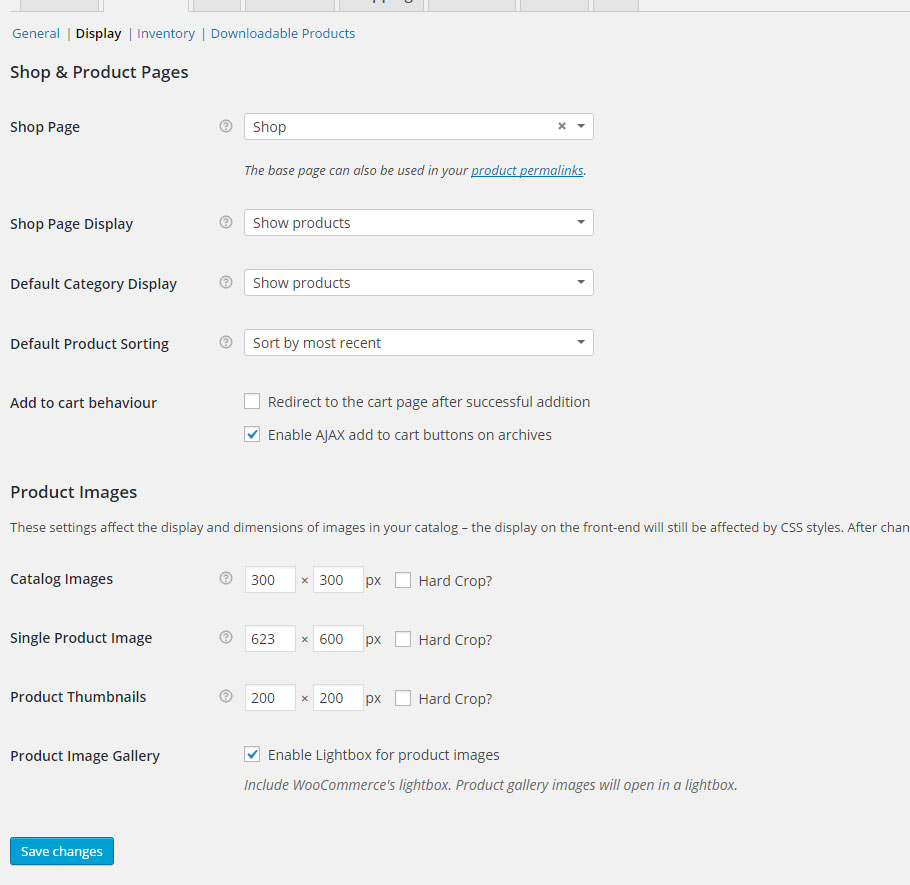
Task: Click help icon for Single Product Image
Action: point(226,637)
